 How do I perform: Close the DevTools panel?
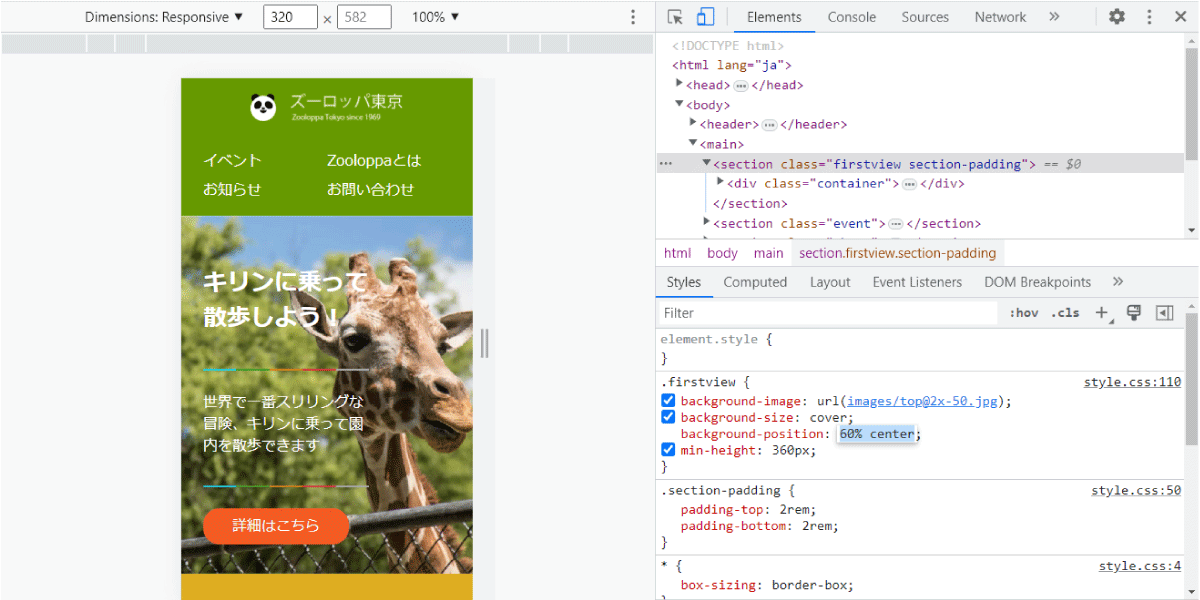(1179, 17)
